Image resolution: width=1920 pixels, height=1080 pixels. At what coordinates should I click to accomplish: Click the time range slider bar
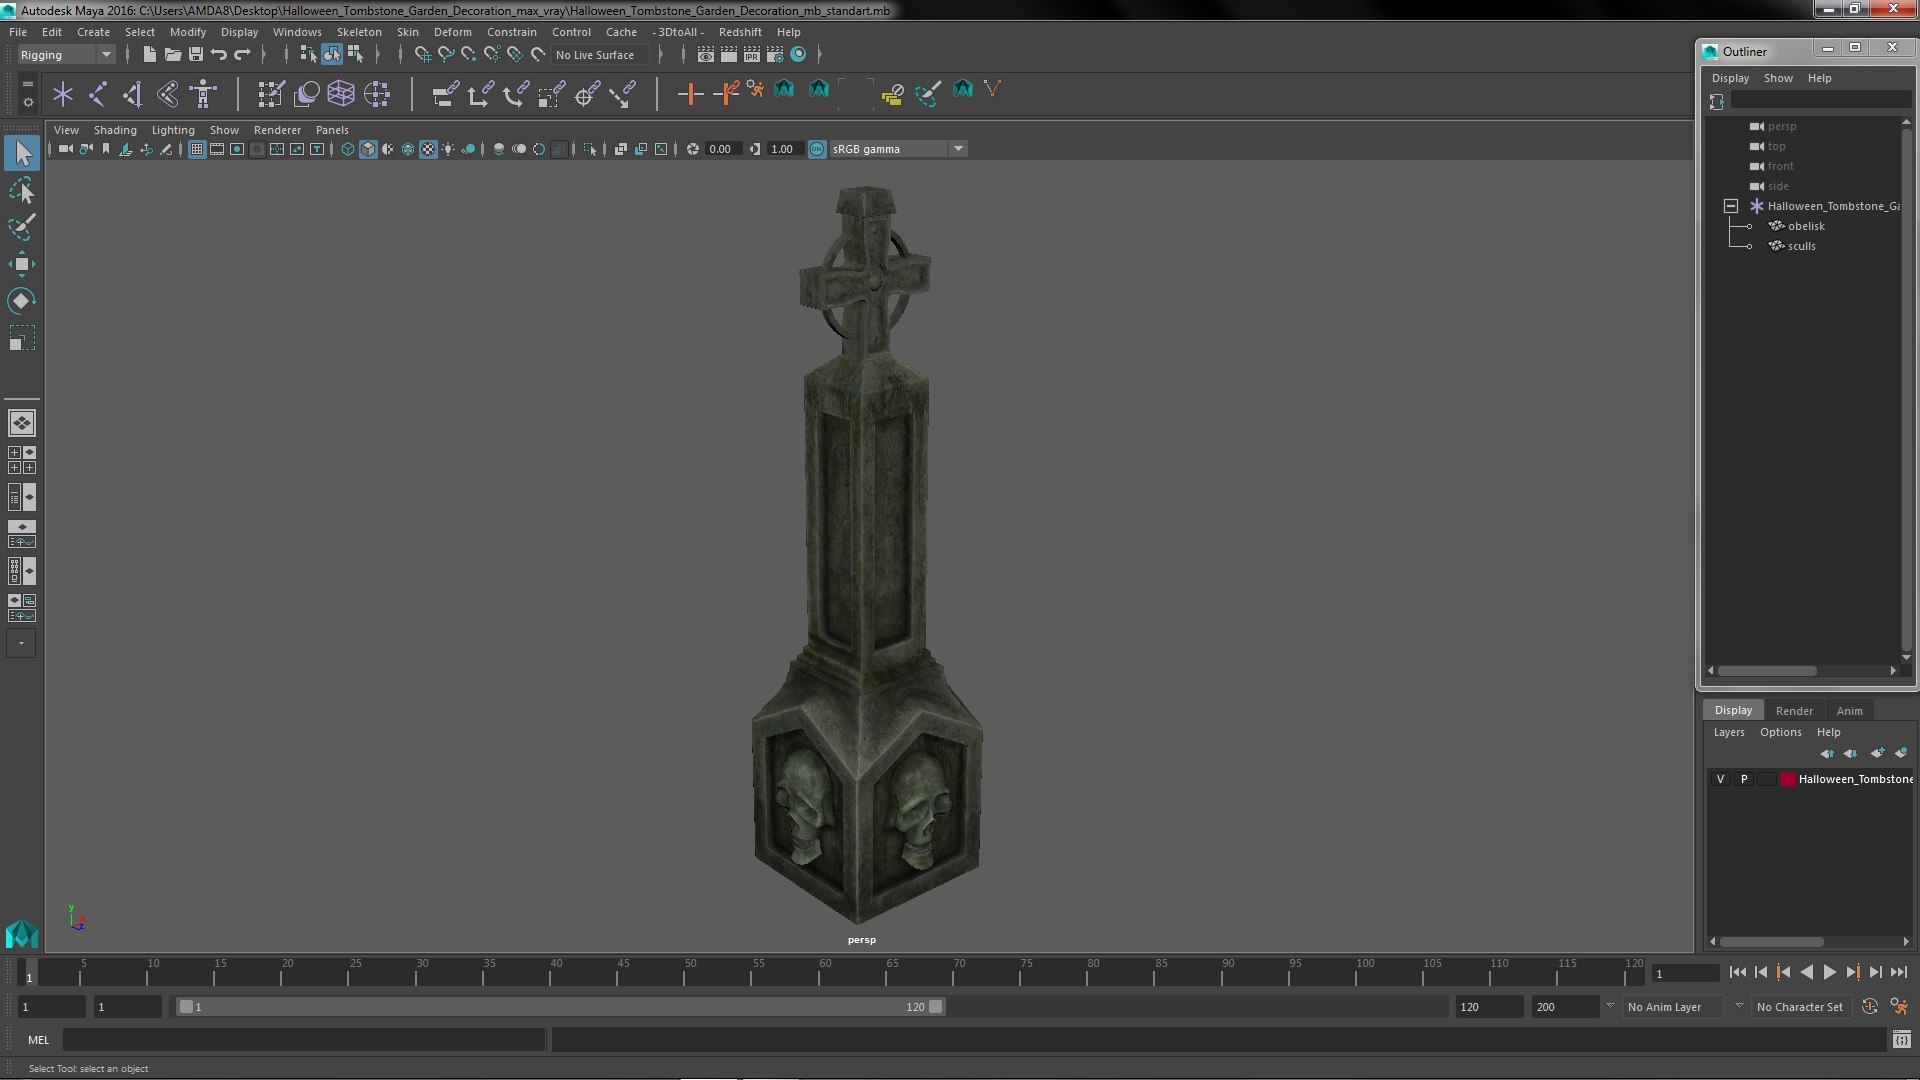coord(560,1007)
